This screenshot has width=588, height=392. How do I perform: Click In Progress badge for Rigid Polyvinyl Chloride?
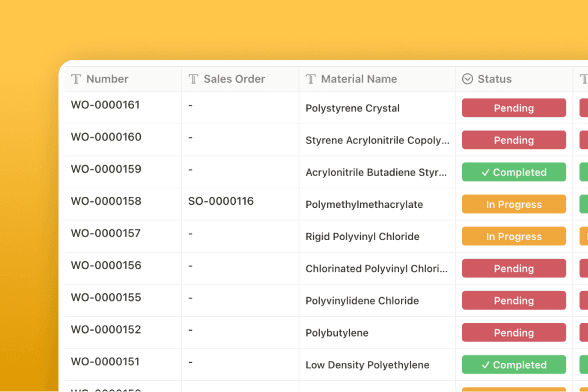click(x=514, y=236)
